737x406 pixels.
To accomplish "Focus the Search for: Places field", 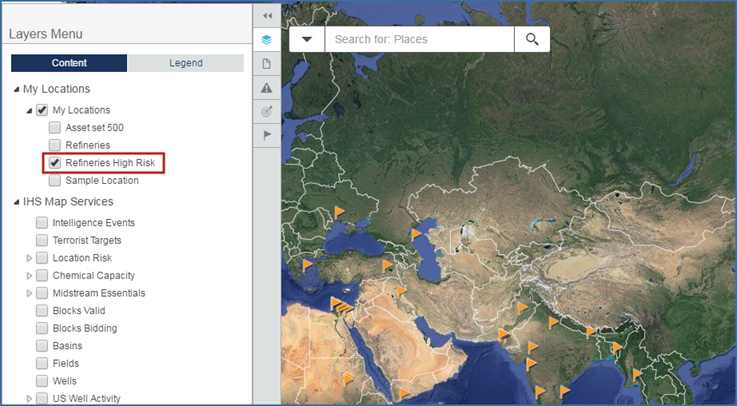I will (x=419, y=39).
